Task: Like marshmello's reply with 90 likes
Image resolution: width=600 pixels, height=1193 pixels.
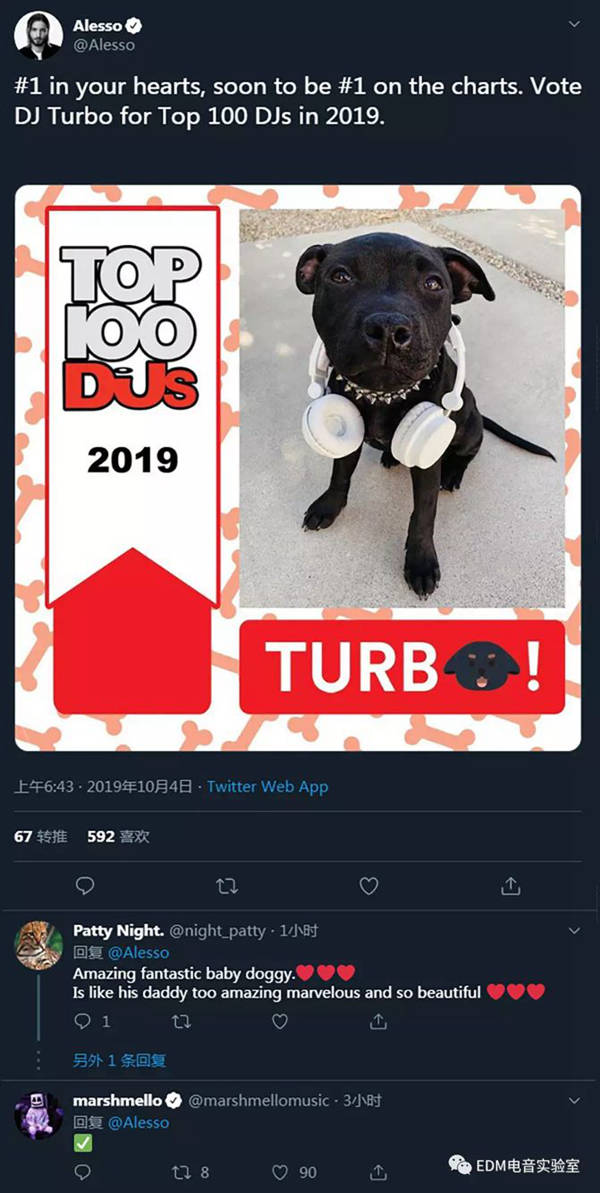Action: click(297, 1172)
